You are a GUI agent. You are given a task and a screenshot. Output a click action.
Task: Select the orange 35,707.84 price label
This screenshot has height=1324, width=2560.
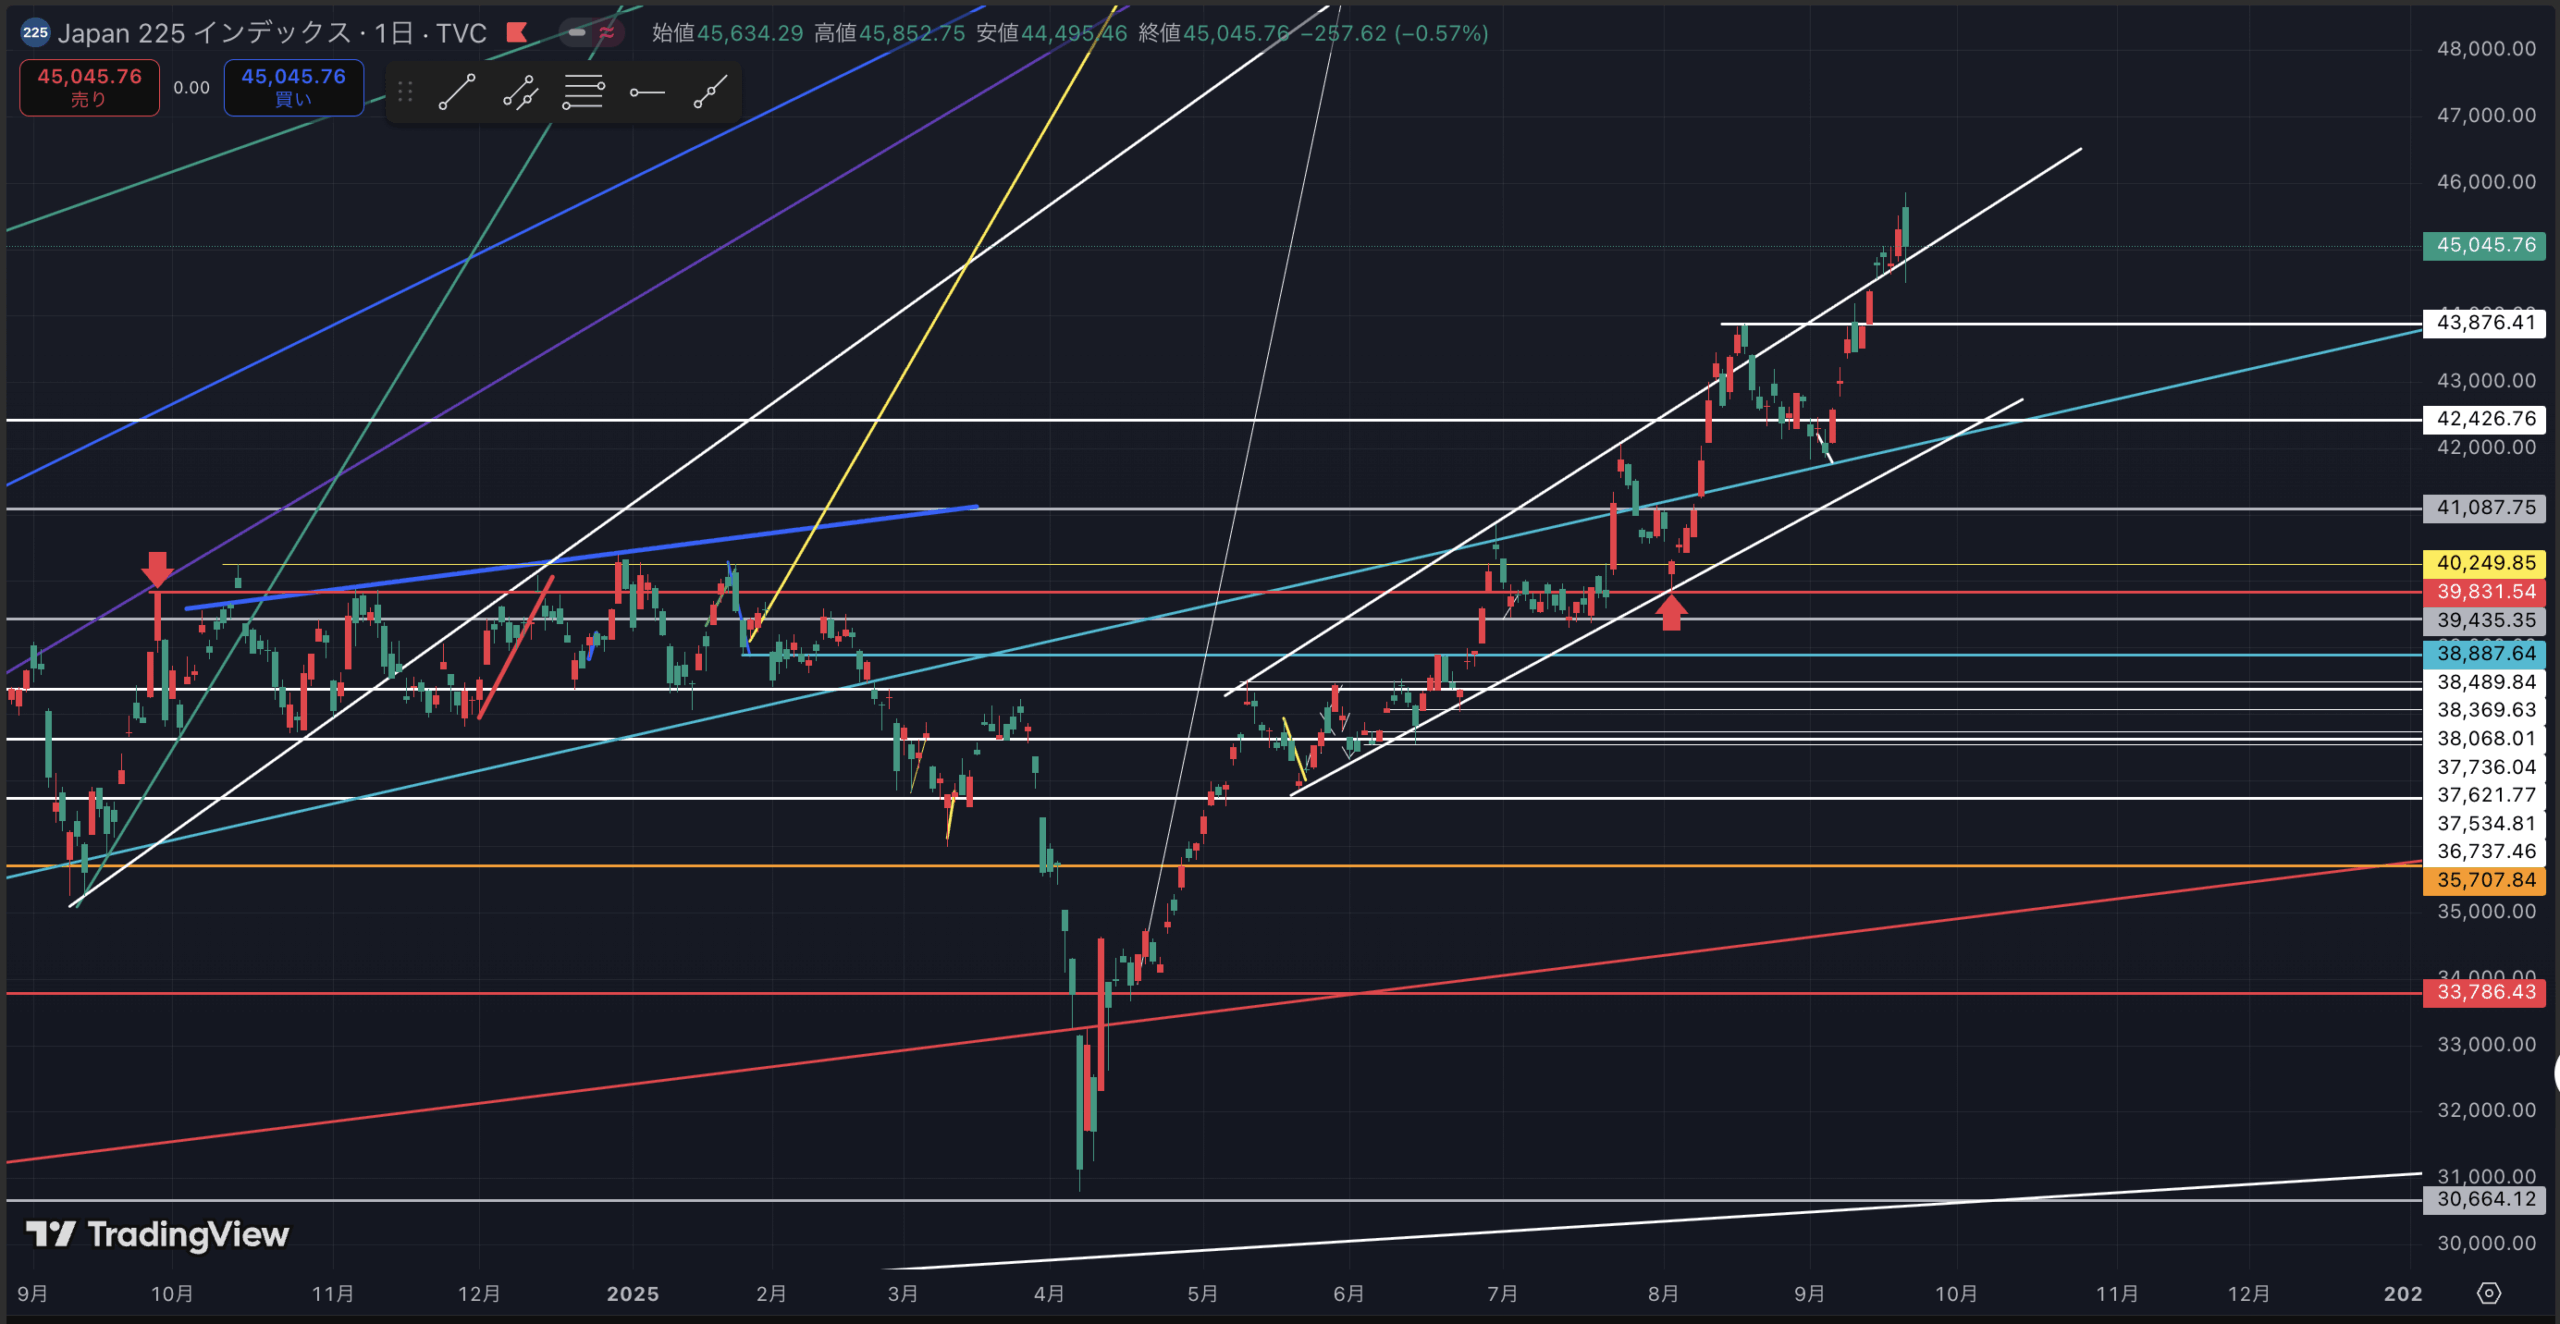coord(2484,880)
